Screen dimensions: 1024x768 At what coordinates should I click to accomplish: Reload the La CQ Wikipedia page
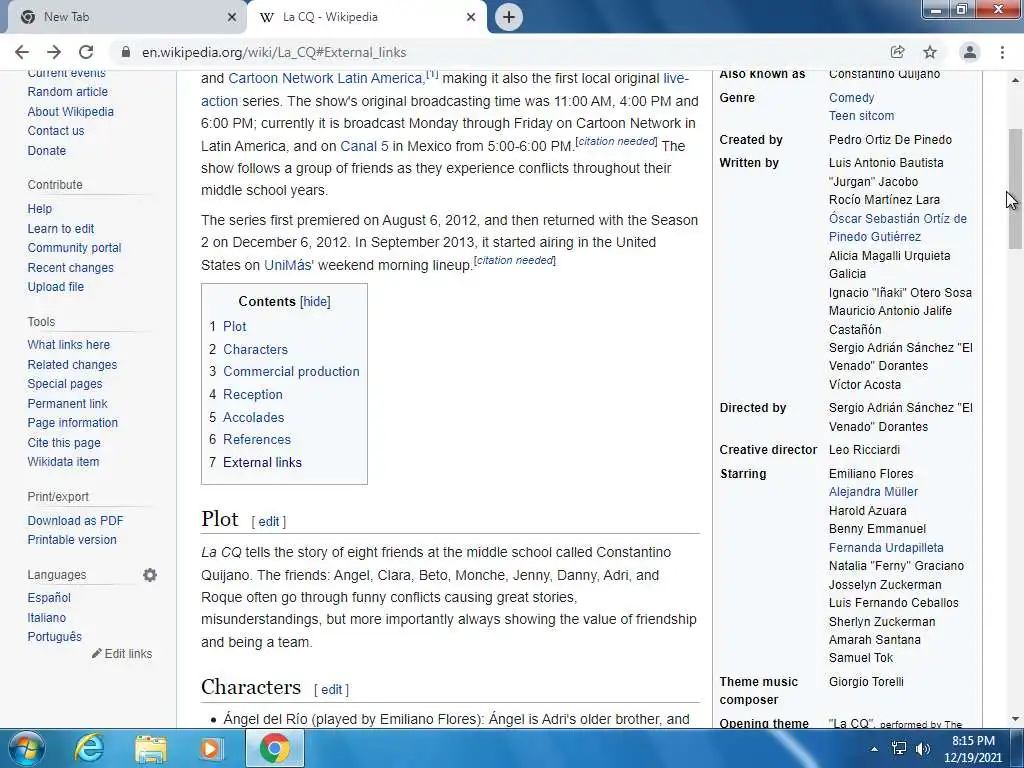coord(86,52)
